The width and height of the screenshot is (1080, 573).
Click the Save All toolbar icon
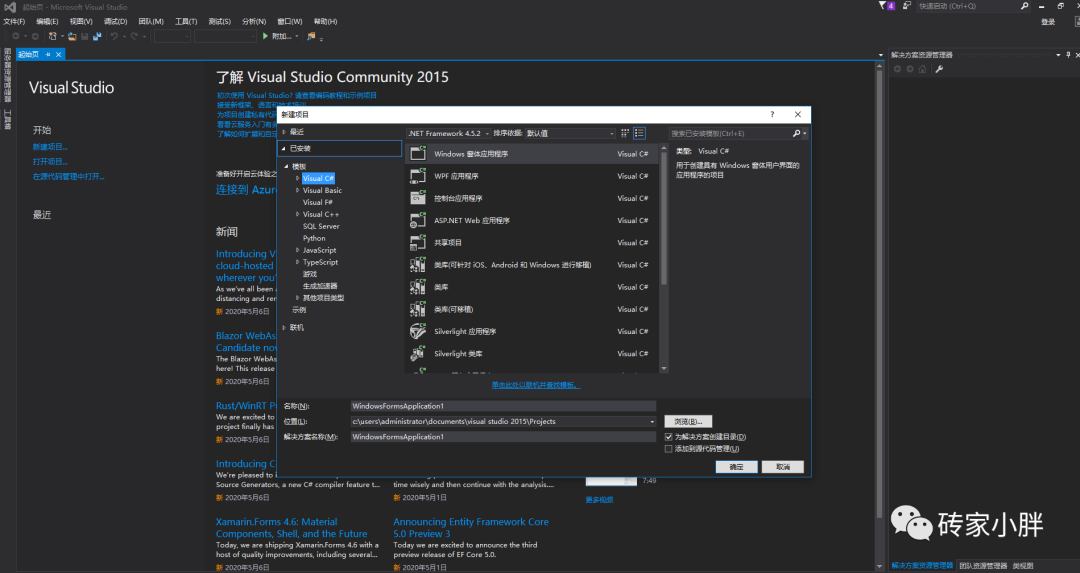pyautogui.click(x=97, y=36)
